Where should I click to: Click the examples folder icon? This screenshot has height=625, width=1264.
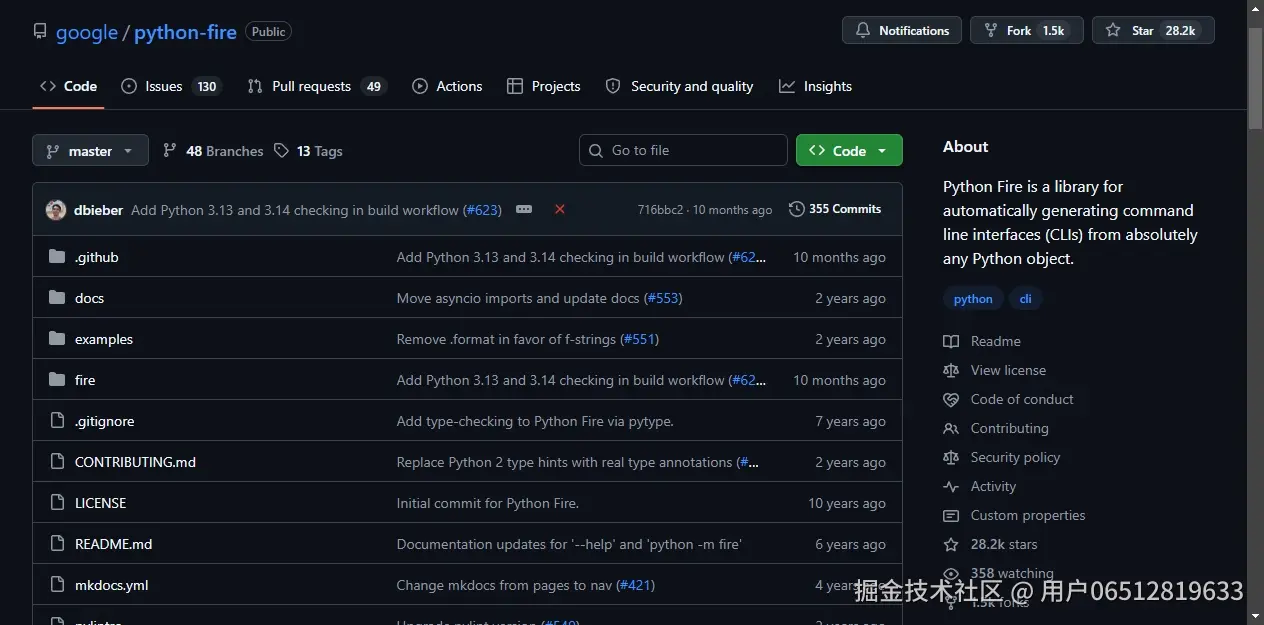coord(57,339)
